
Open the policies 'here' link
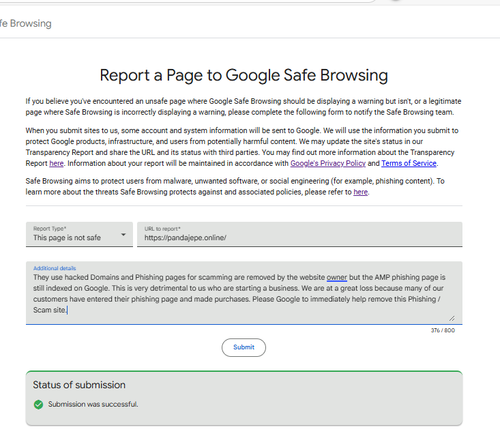click(x=361, y=192)
